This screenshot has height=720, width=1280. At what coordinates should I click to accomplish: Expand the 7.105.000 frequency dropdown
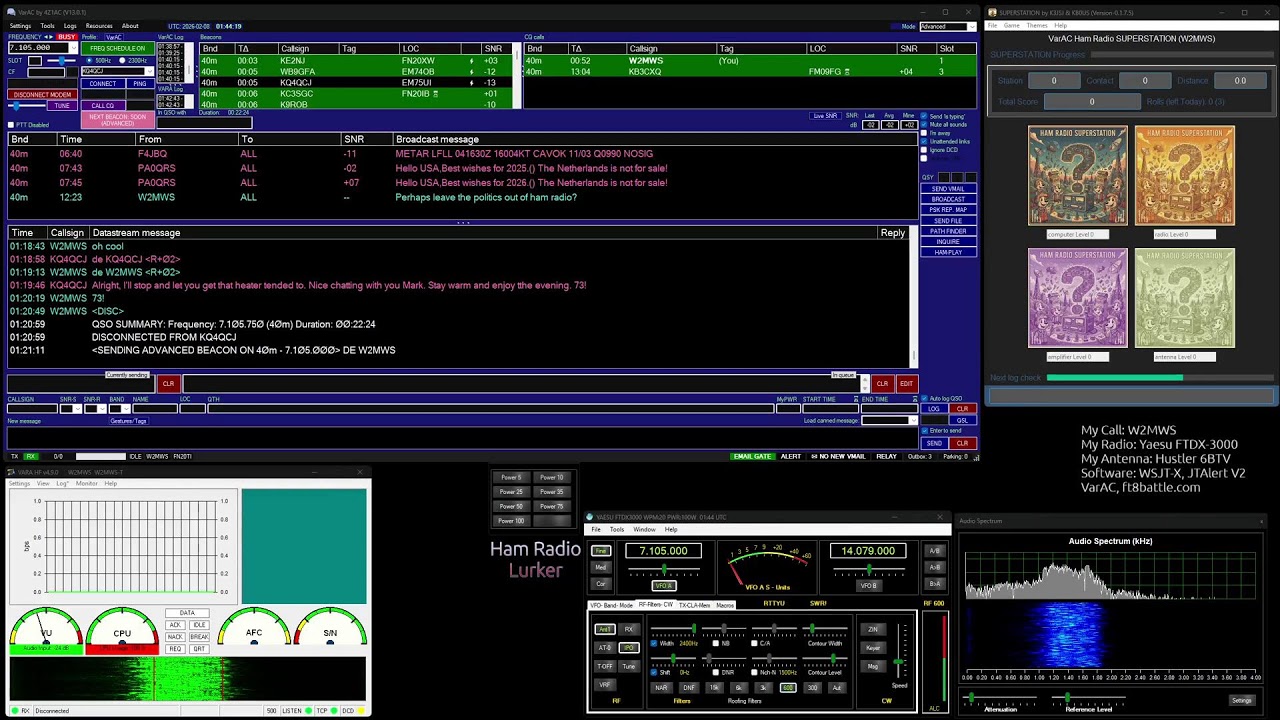point(73,48)
